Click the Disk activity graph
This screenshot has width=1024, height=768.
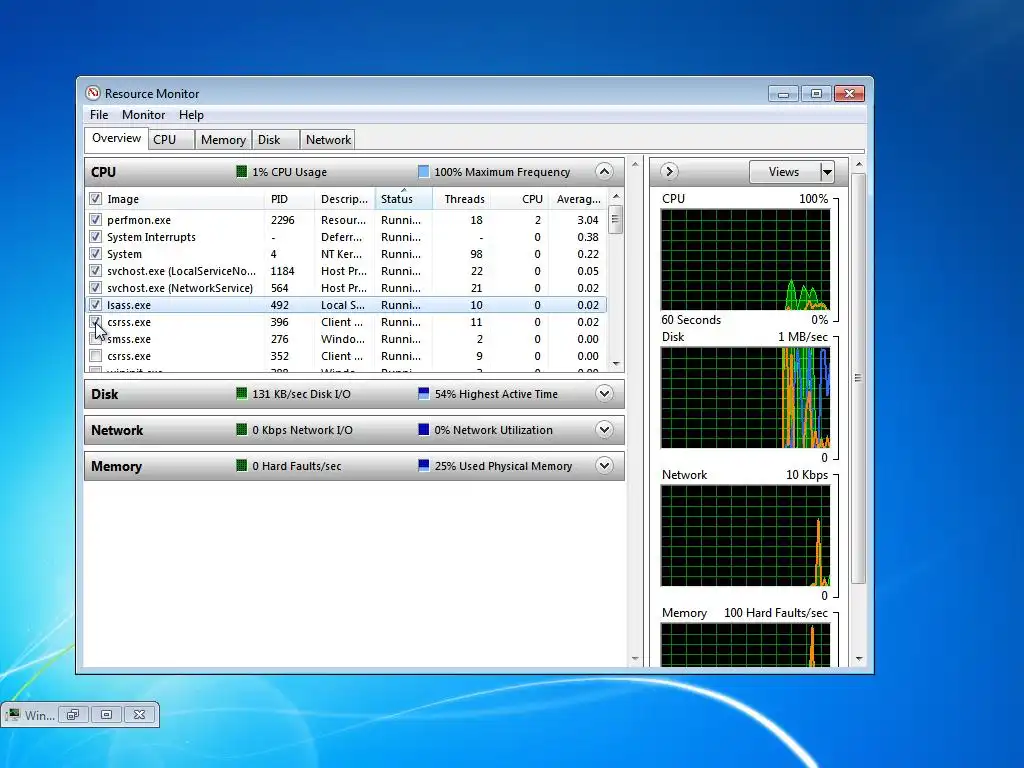[x=745, y=398]
